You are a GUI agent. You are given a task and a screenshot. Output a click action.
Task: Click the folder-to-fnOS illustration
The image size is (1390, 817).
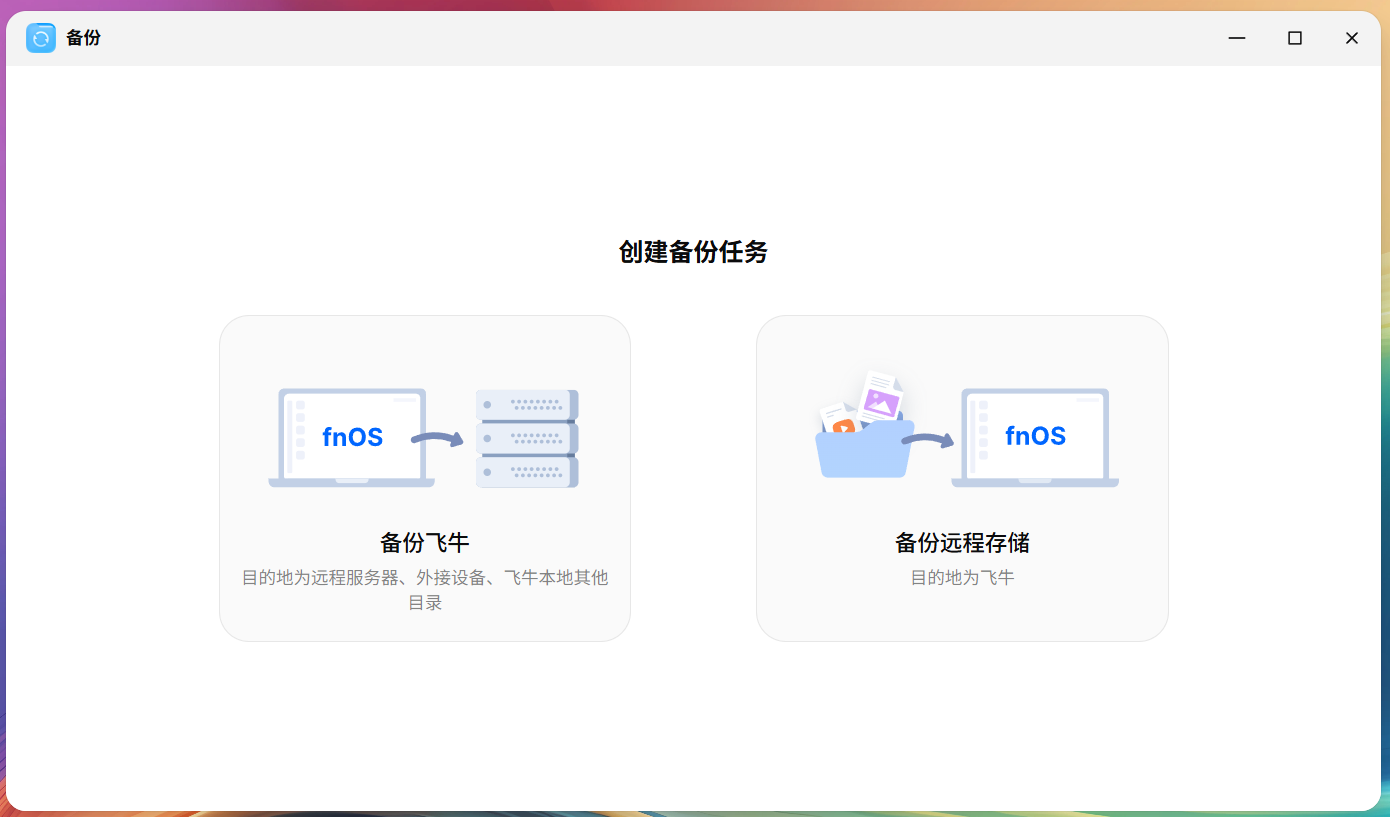(x=966, y=430)
